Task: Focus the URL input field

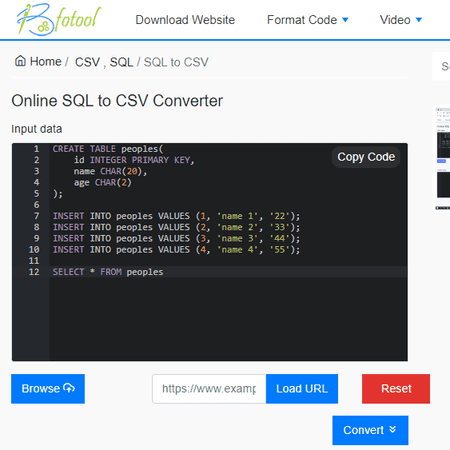Action: tap(209, 389)
